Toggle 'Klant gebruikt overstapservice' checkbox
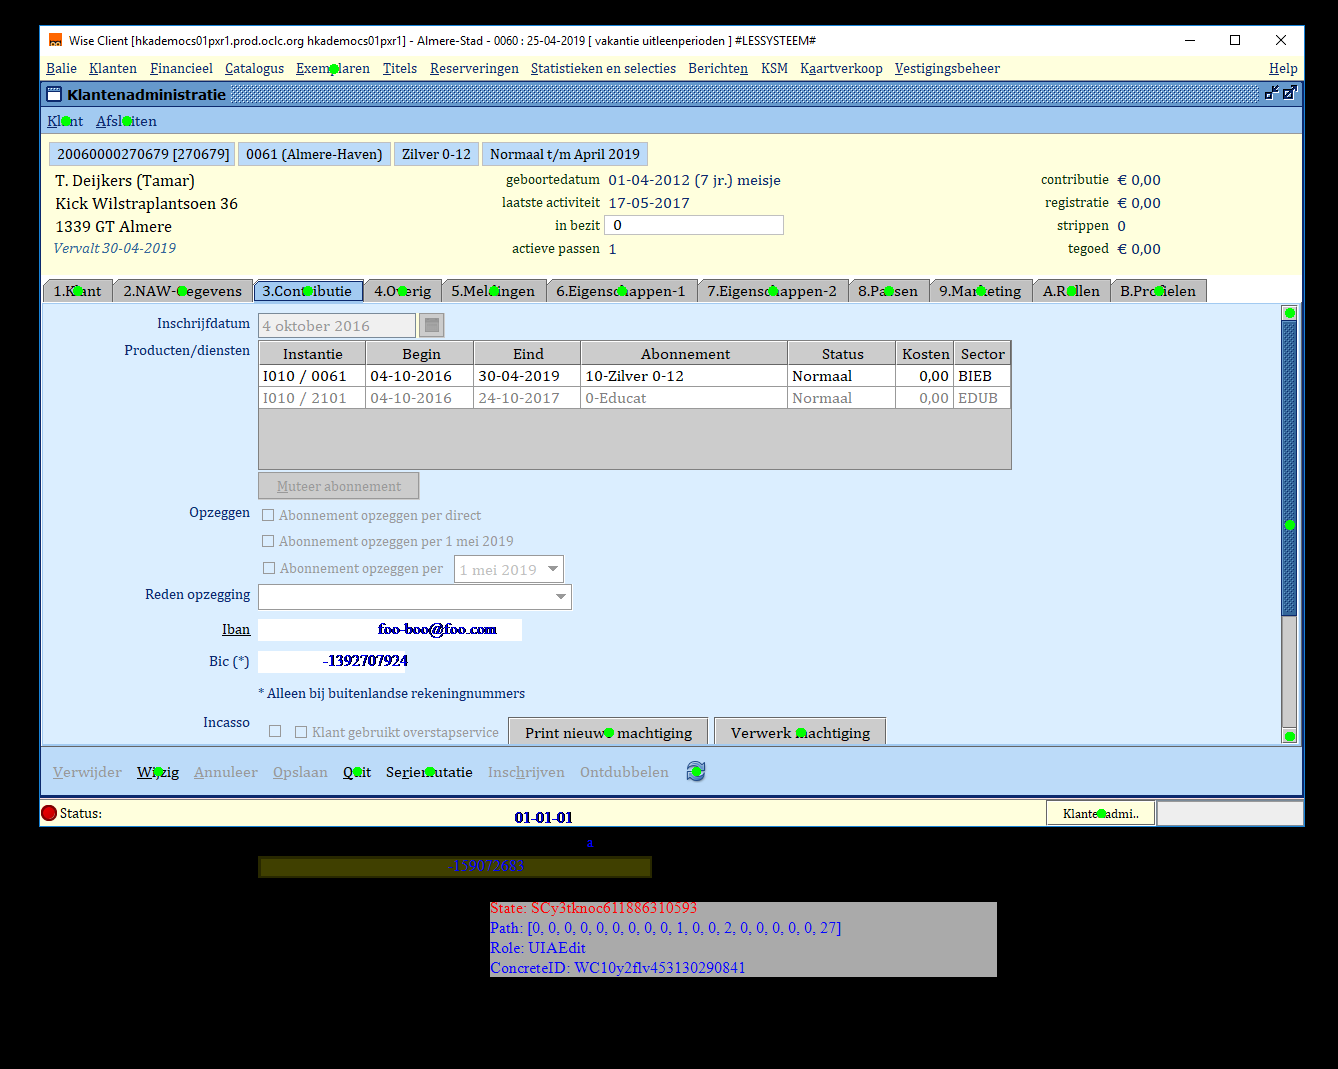Viewport: 1338px width, 1069px height. 301,732
